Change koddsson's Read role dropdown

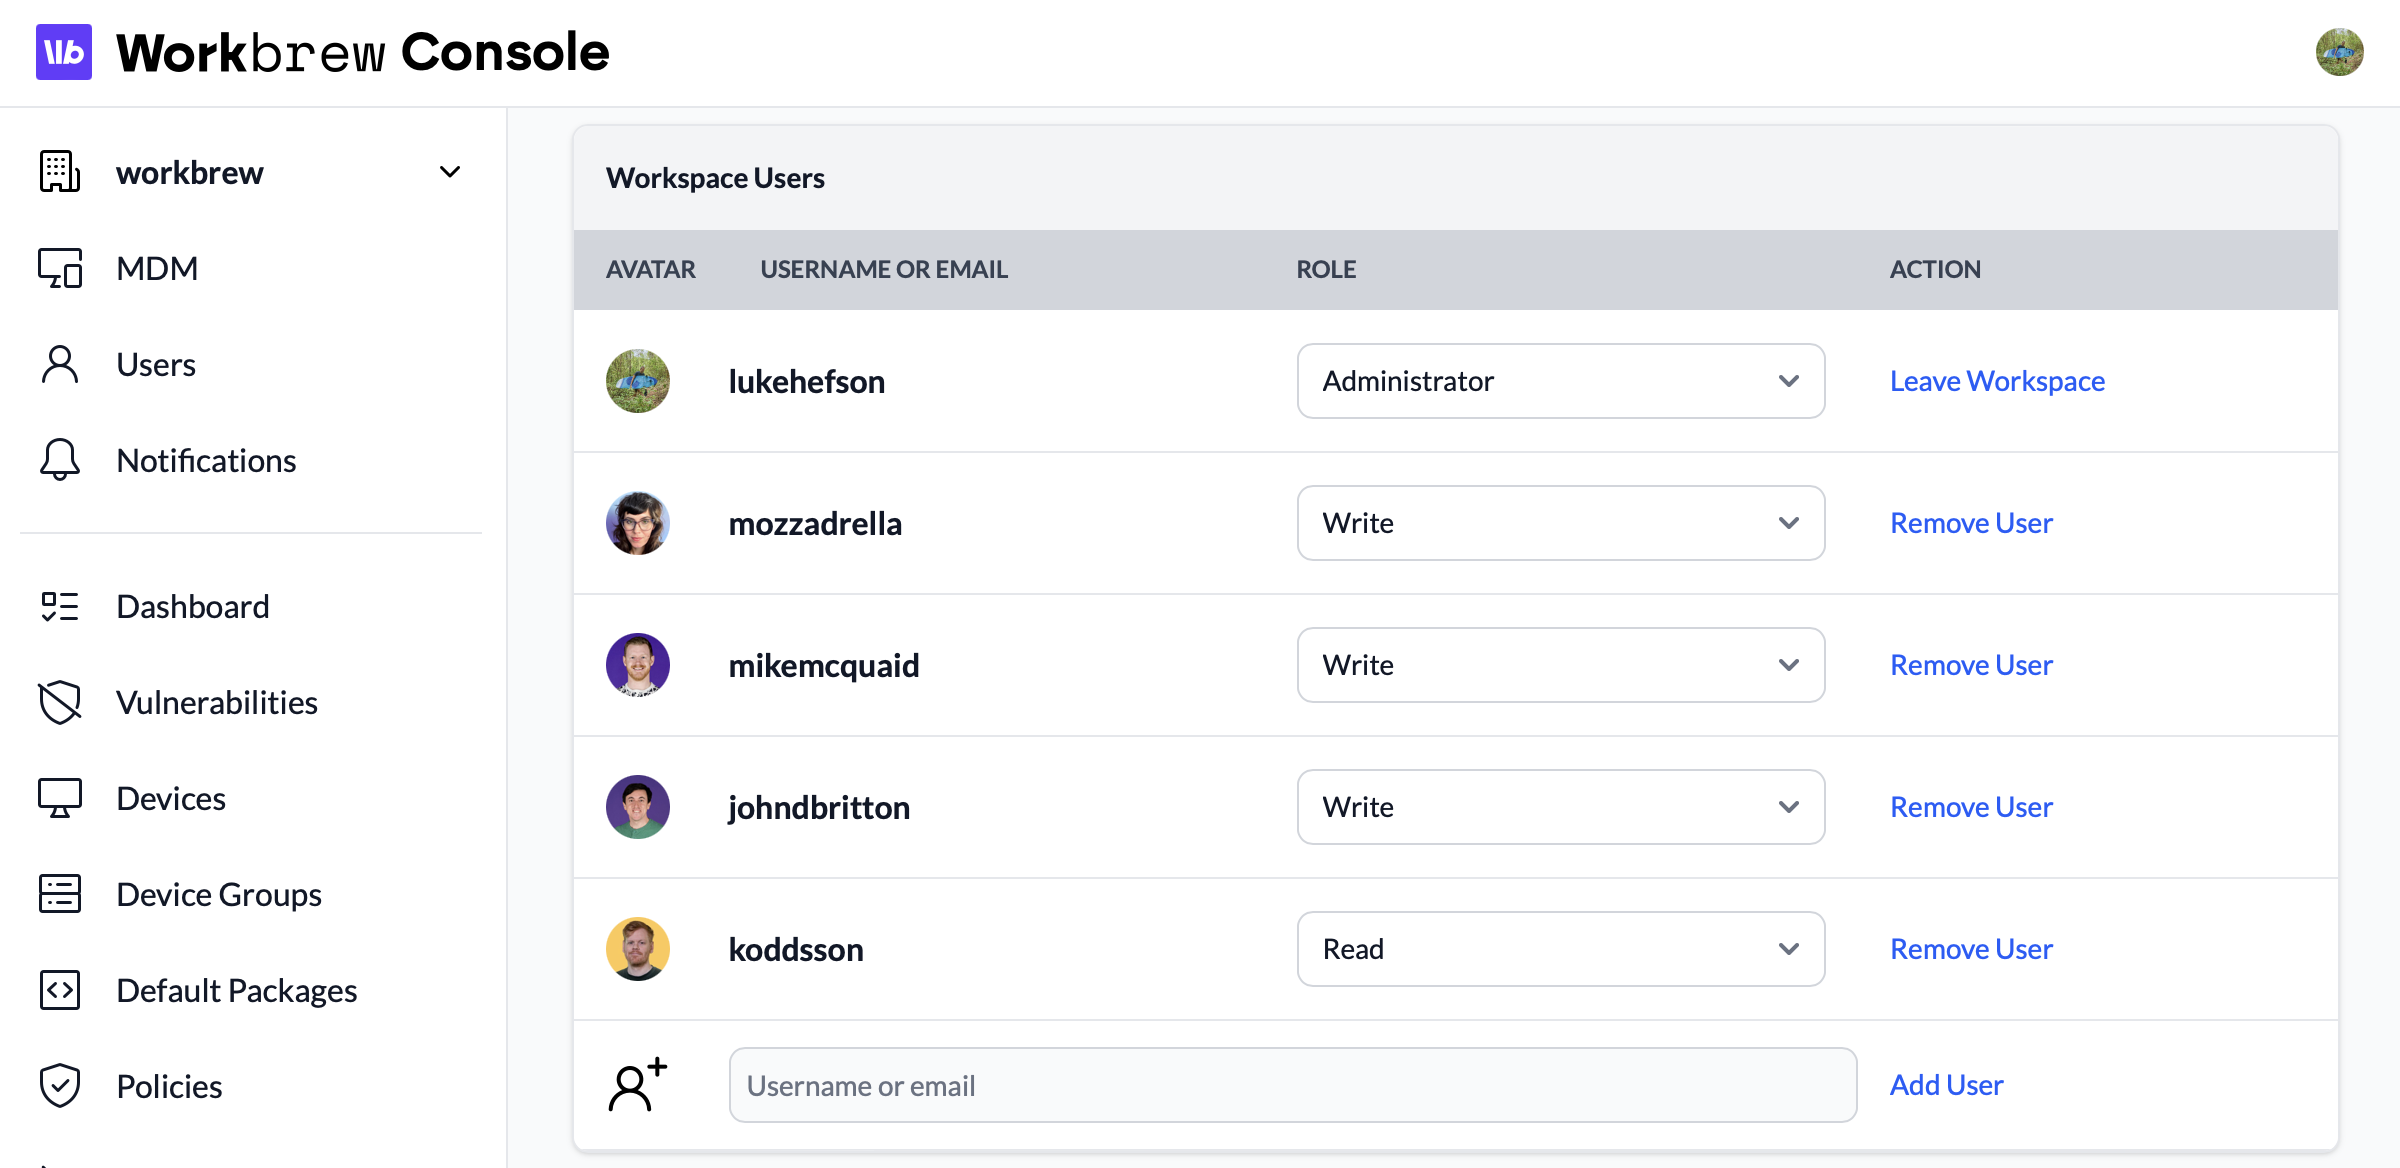pos(1560,949)
